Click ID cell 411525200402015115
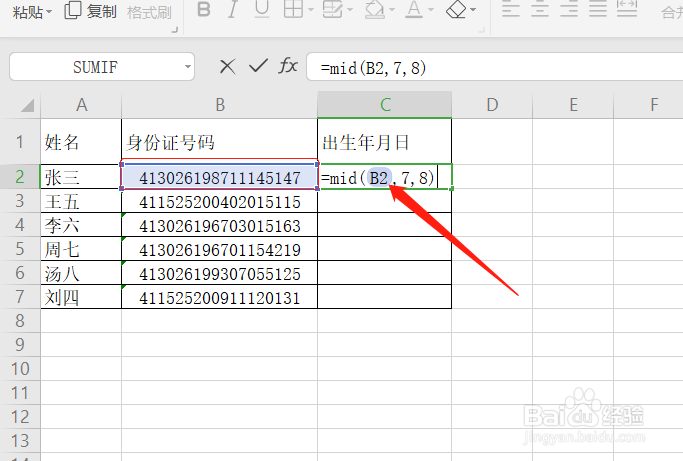 [x=220, y=201]
